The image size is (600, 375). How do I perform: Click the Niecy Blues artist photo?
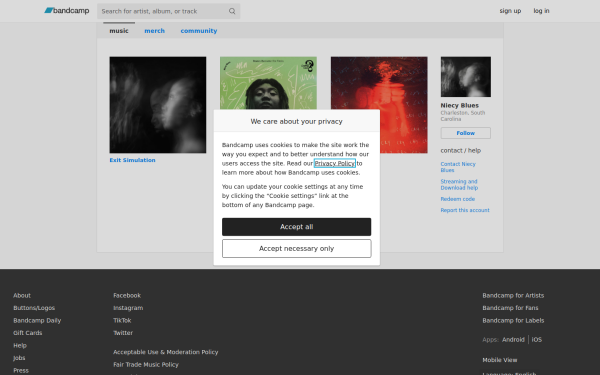tap(465, 77)
